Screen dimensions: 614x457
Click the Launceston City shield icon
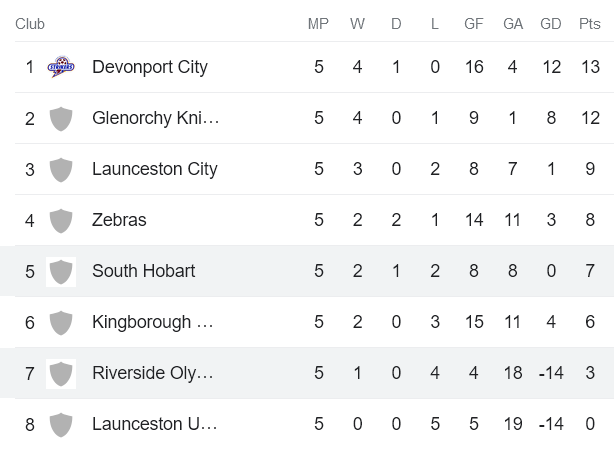point(61,169)
